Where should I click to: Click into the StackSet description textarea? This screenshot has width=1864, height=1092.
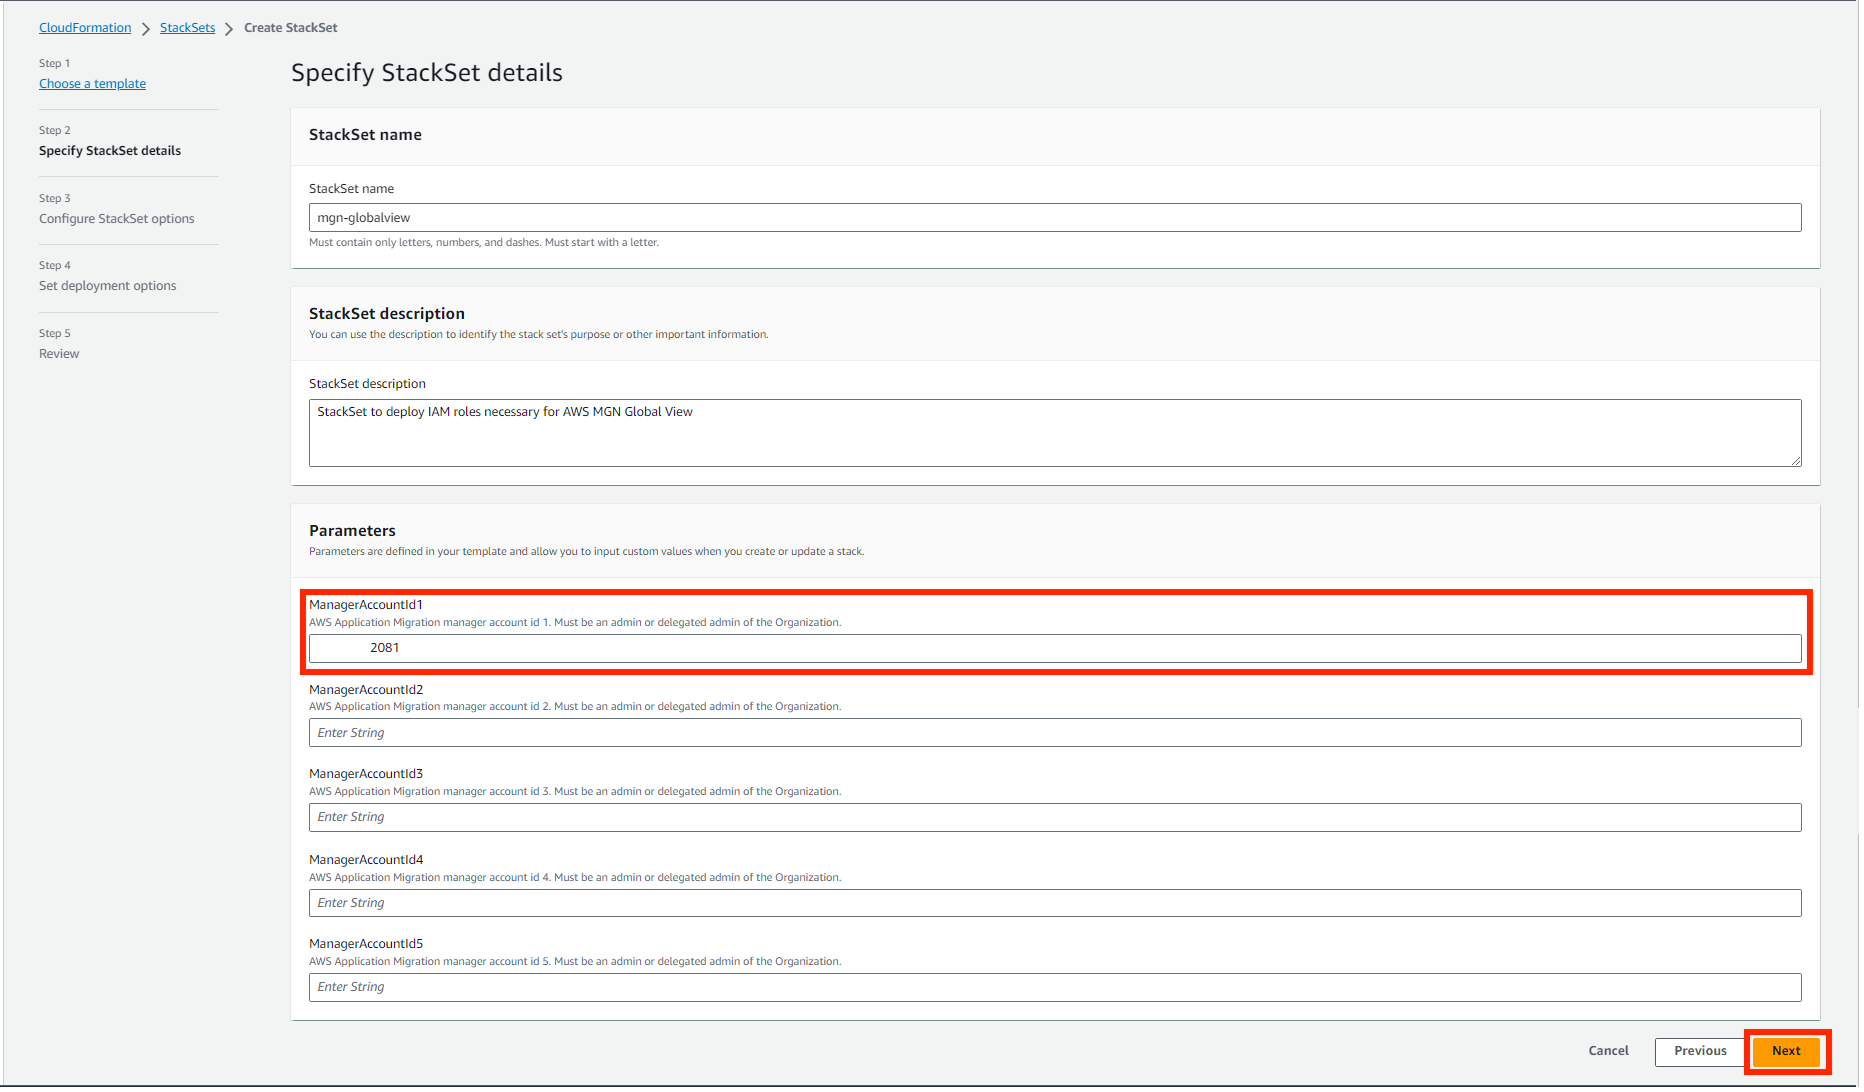(x=1055, y=433)
